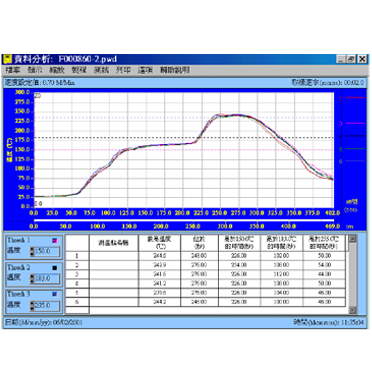
Task: Open the 顯示 (Display) menu
Action: pyautogui.click(x=35, y=70)
